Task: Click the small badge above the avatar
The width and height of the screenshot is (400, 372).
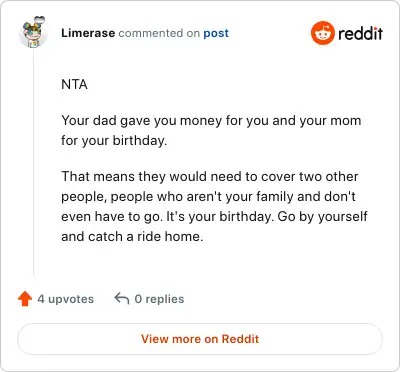Action: click(x=40, y=20)
